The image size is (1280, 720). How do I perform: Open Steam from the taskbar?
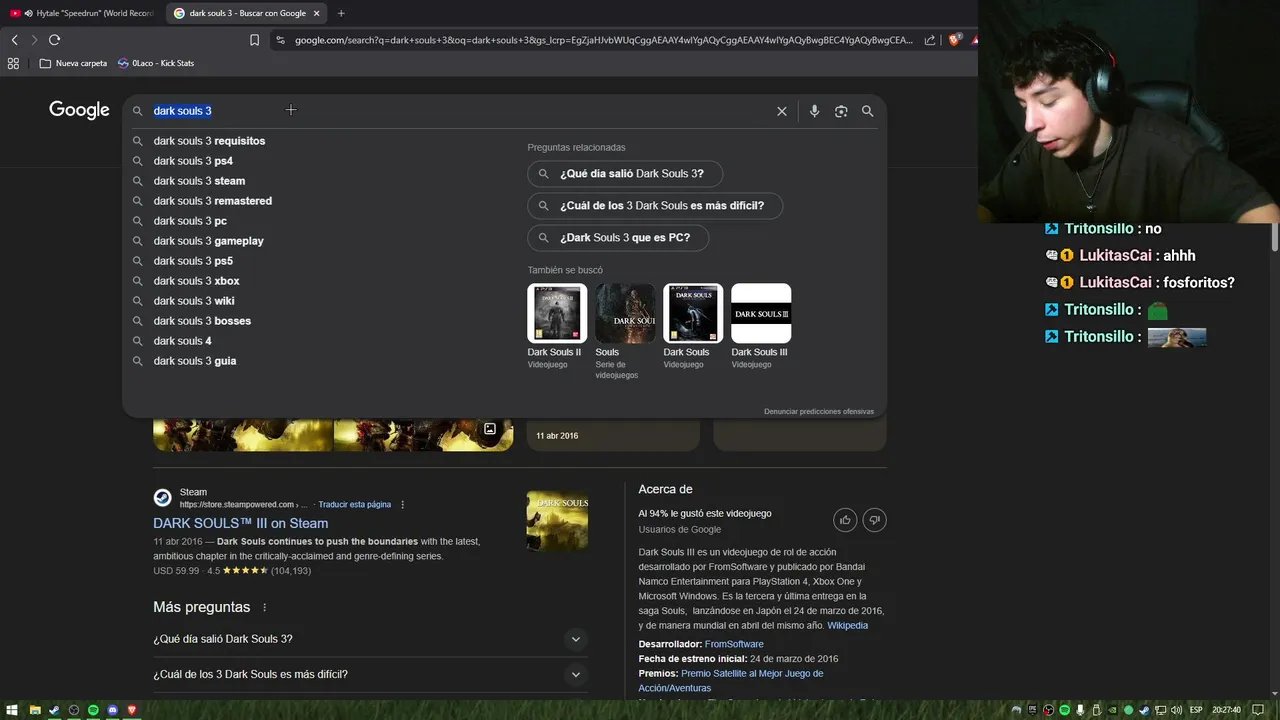click(54, 710)
